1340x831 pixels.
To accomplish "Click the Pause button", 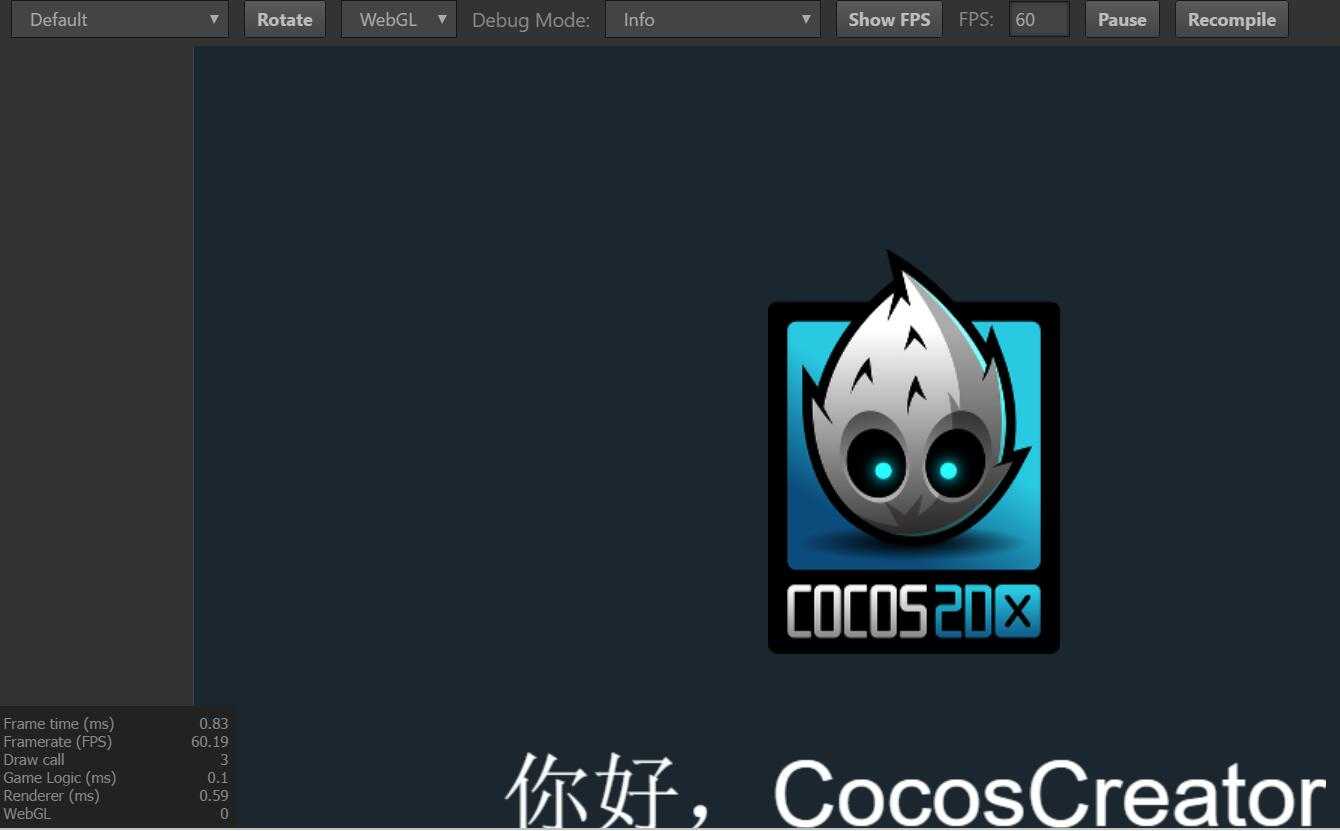I will [1122, 19].
